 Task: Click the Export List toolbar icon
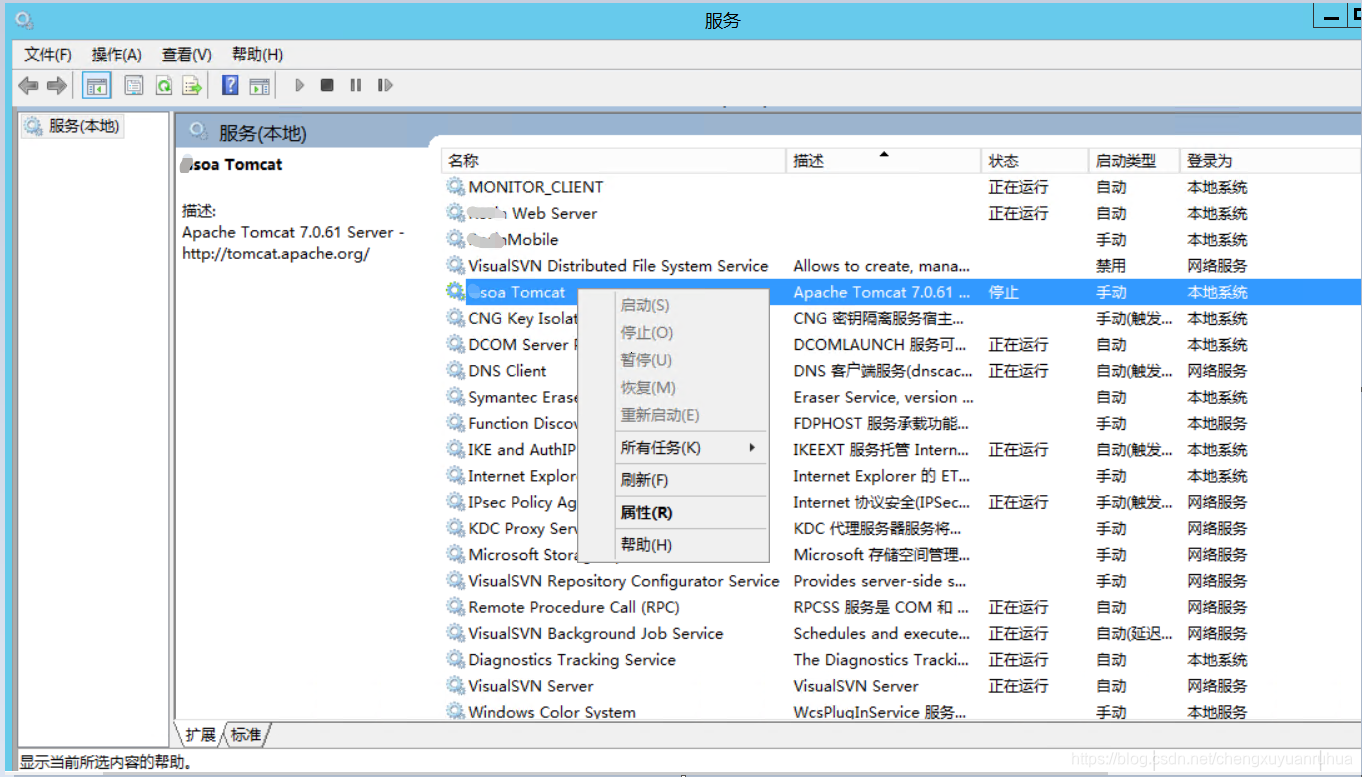point(192,86)
